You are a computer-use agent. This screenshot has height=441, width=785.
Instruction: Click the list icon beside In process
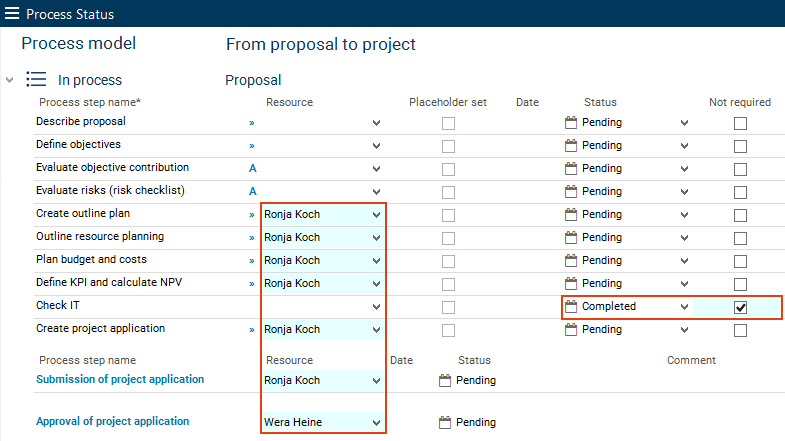[x=36, y=80]
